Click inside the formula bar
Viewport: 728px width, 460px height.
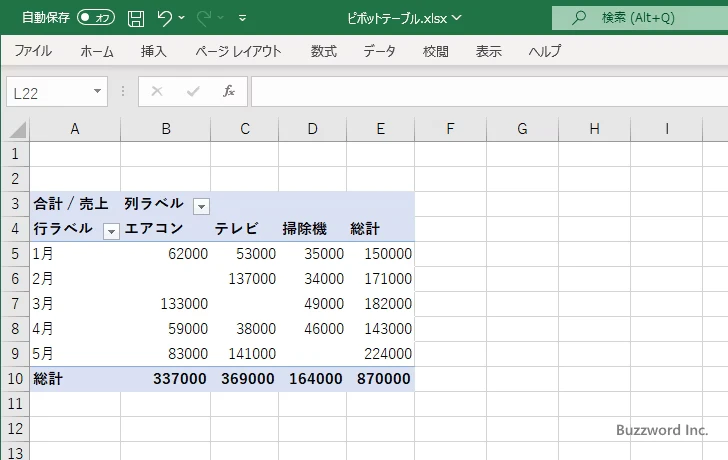pos(489,92)
